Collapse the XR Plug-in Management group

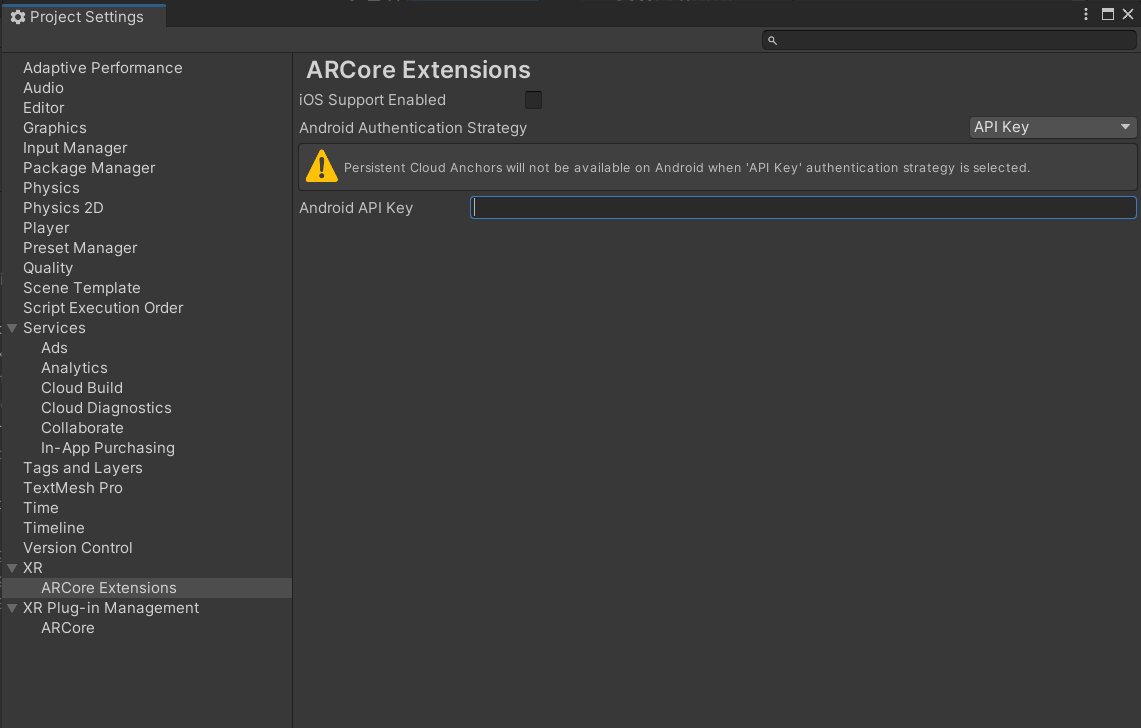pyautogui.click(x=12, y=608)
